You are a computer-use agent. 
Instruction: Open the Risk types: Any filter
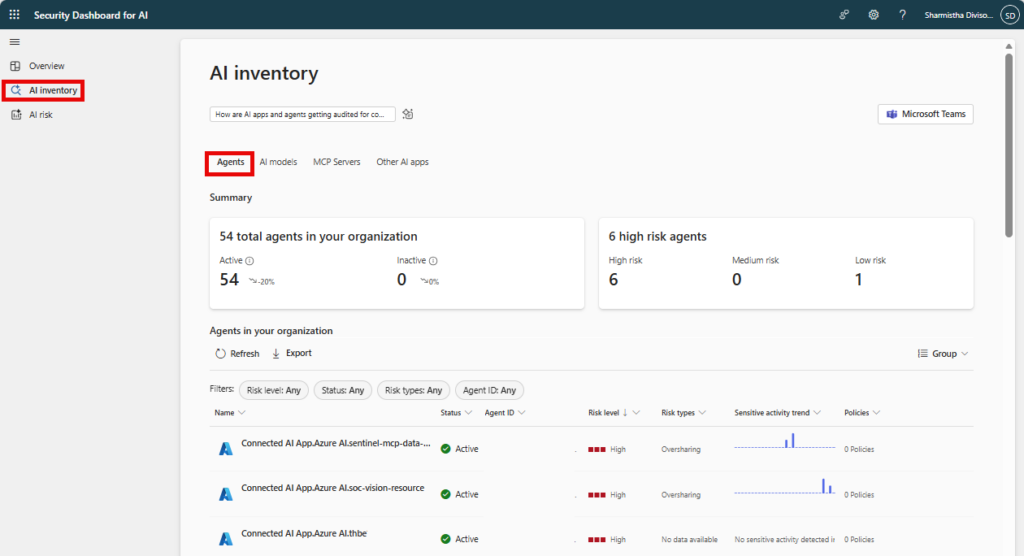(x=413, y=390)
